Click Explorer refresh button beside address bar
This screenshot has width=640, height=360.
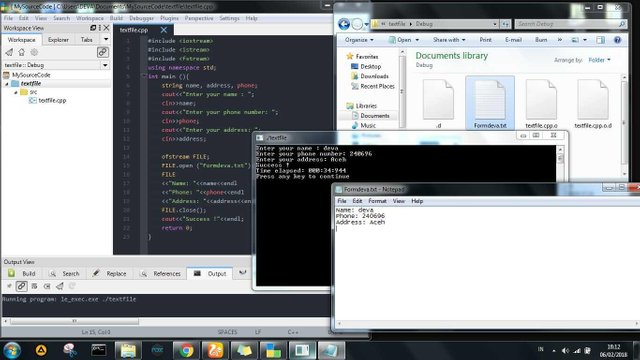pyautogui.click(x=505, y=24)
